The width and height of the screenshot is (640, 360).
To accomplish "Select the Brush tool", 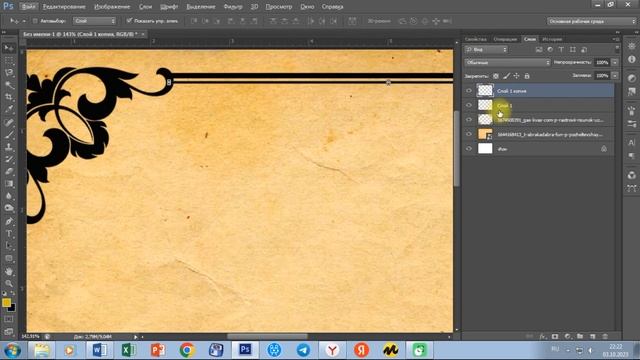I will 9,135.
